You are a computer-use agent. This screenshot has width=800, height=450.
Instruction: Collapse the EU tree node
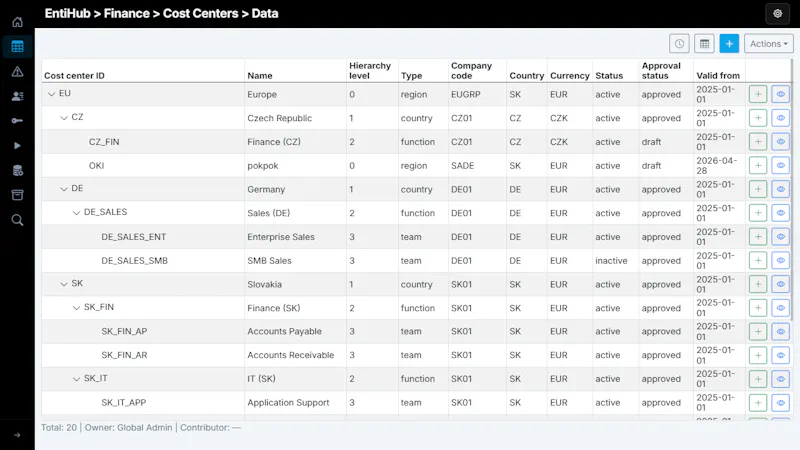pyautogui.click(x=51, y=94)
